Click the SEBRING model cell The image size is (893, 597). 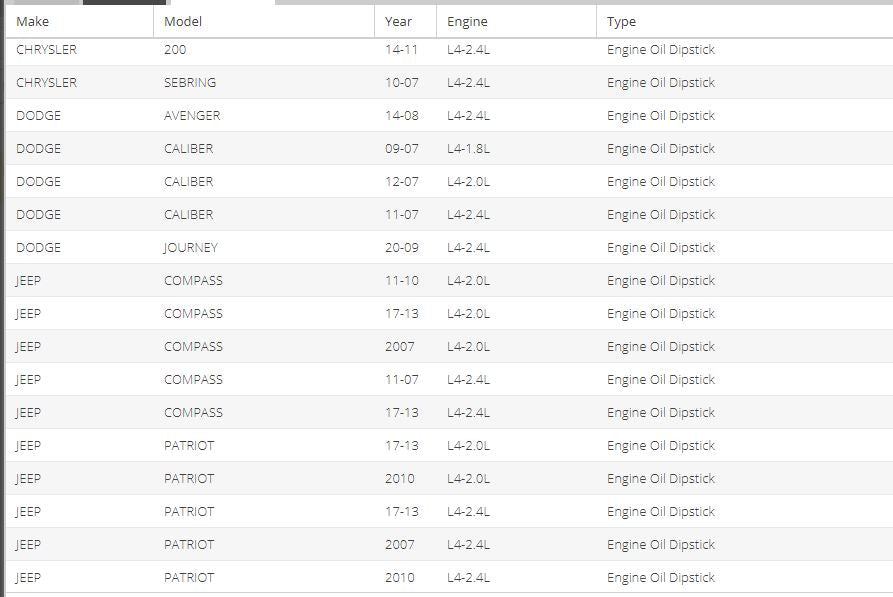190,83
